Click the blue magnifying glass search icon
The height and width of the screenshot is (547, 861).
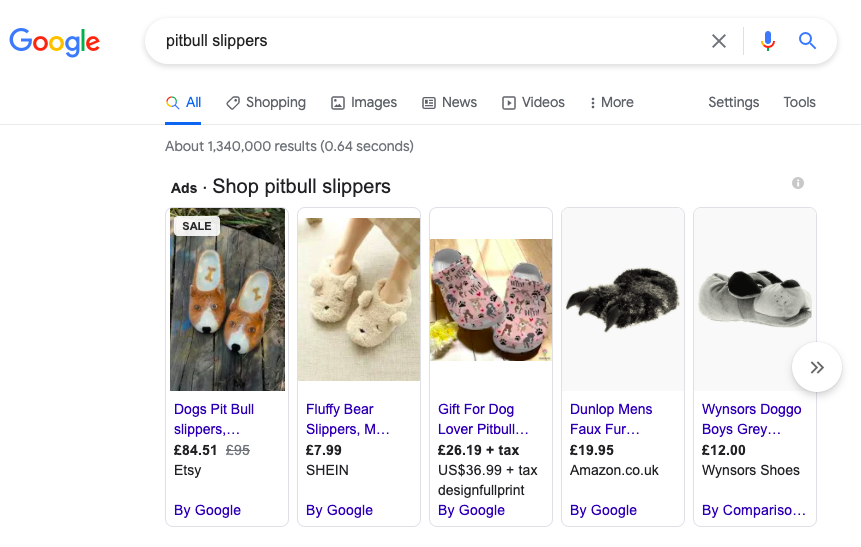[807, 41]
